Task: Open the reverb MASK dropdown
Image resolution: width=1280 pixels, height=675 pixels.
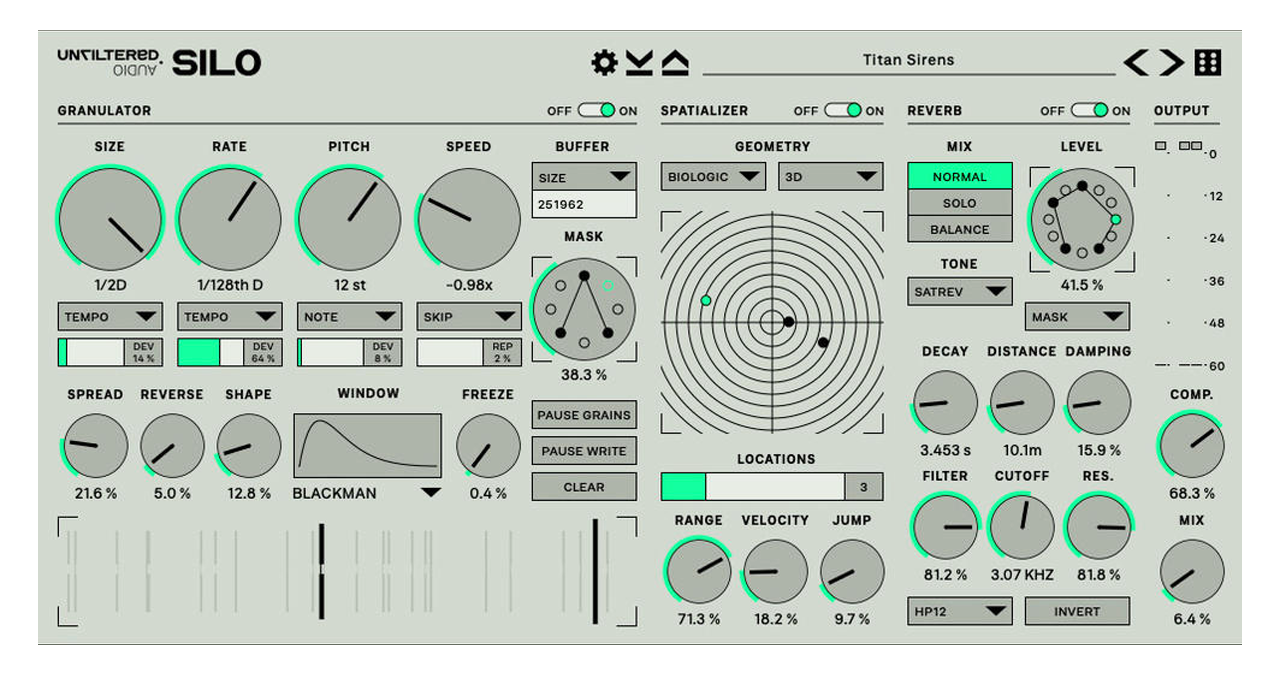Action: click(x=1077, y=317)
